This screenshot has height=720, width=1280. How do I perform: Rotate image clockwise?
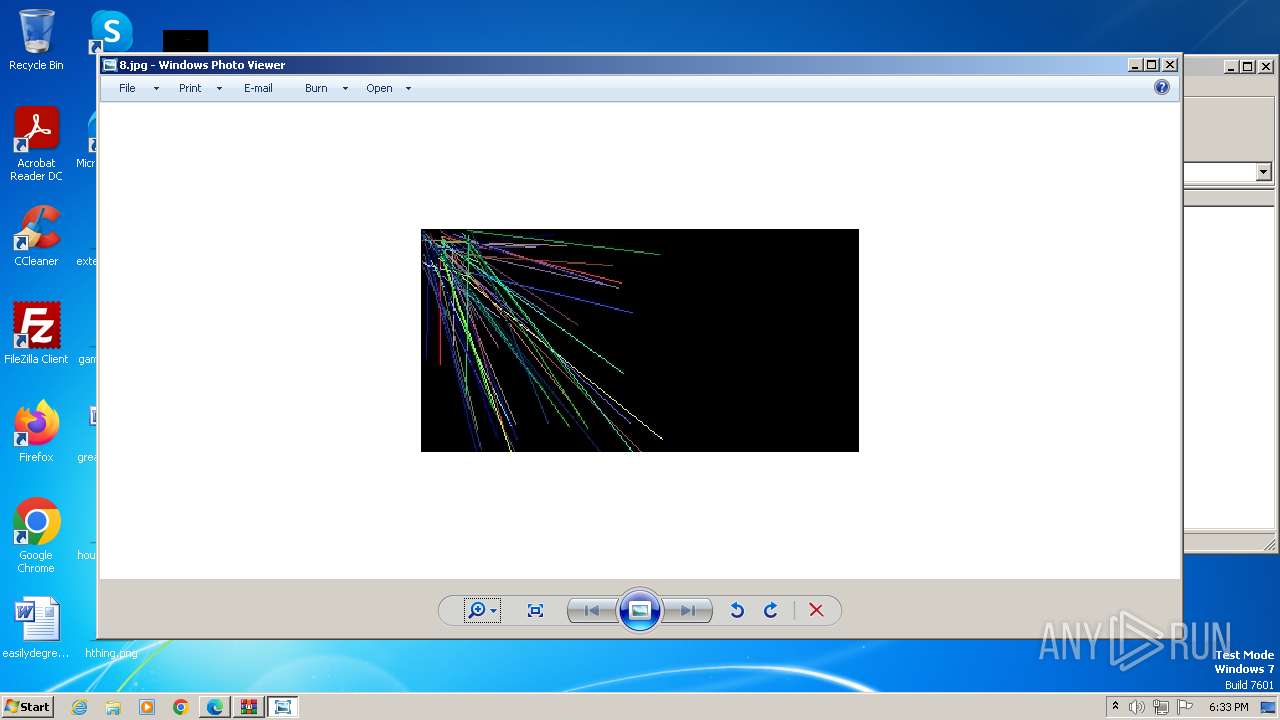(x=771, y=610)
